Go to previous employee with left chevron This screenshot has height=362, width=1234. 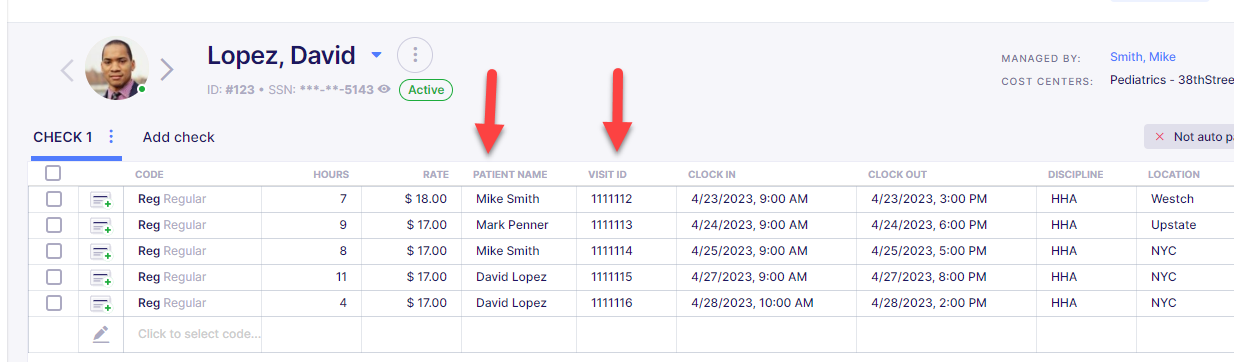click(x=68, y=69)
